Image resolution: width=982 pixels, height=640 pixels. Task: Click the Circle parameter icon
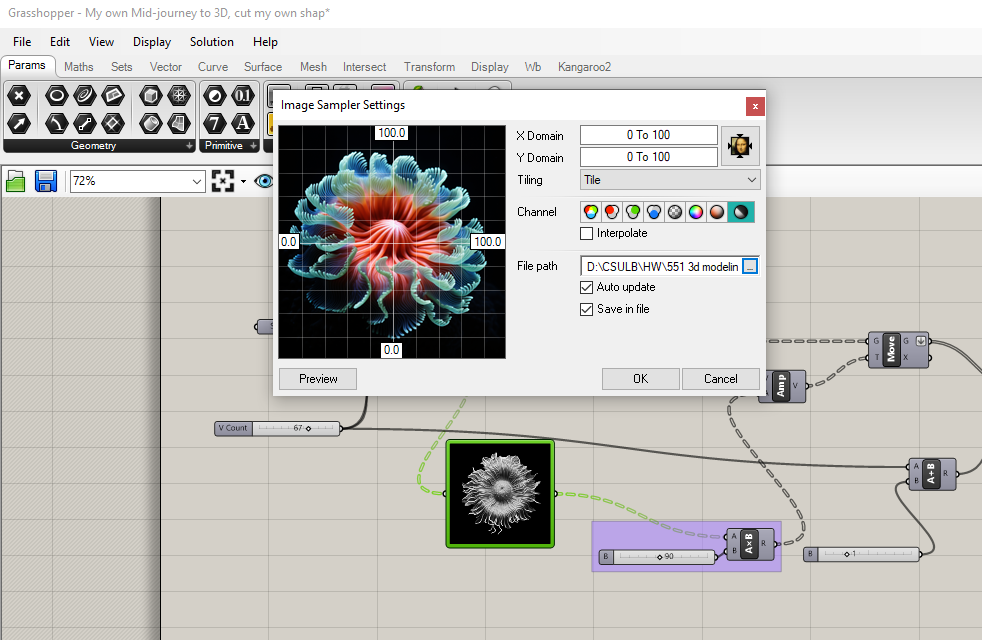57,97
